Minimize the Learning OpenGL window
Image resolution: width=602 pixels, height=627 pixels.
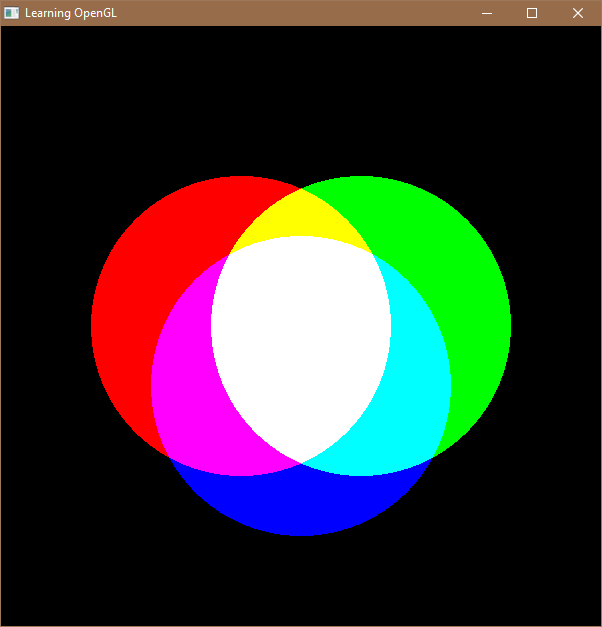[x=487, y=13]
